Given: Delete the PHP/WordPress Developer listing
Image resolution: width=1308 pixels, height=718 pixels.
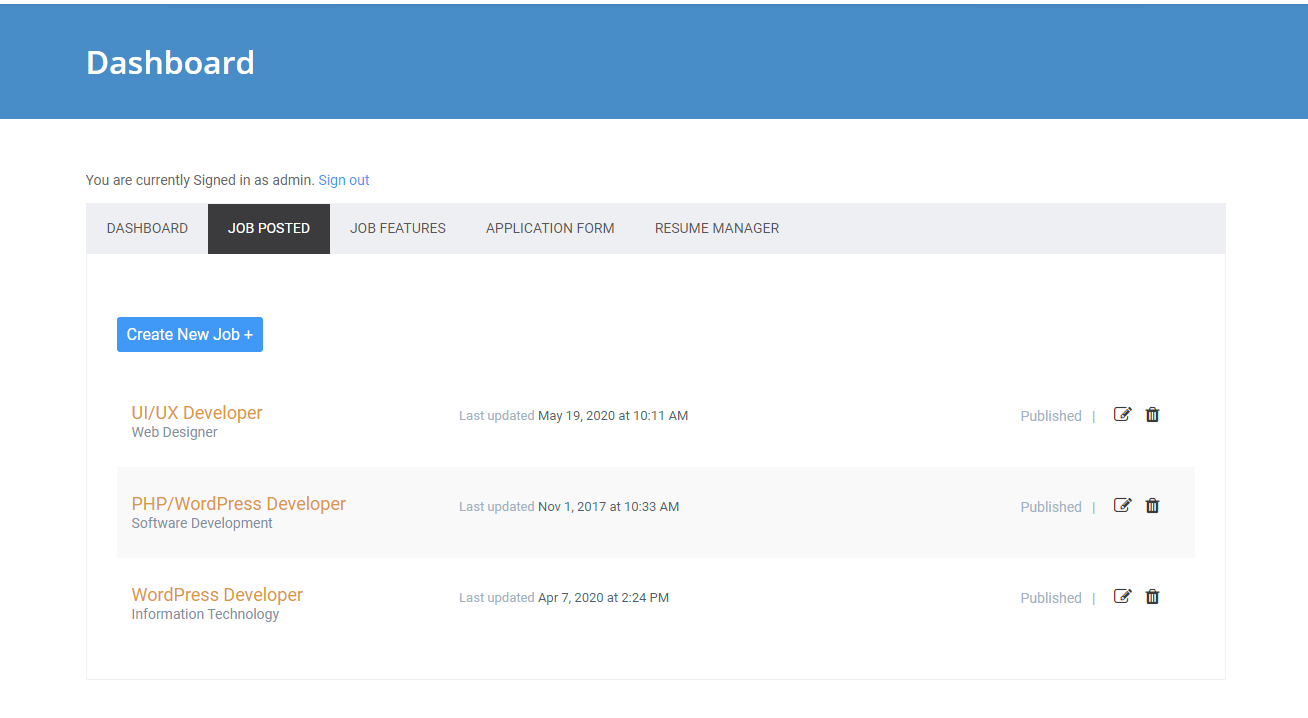Looking at the screenshot, I should [1152, 505].
